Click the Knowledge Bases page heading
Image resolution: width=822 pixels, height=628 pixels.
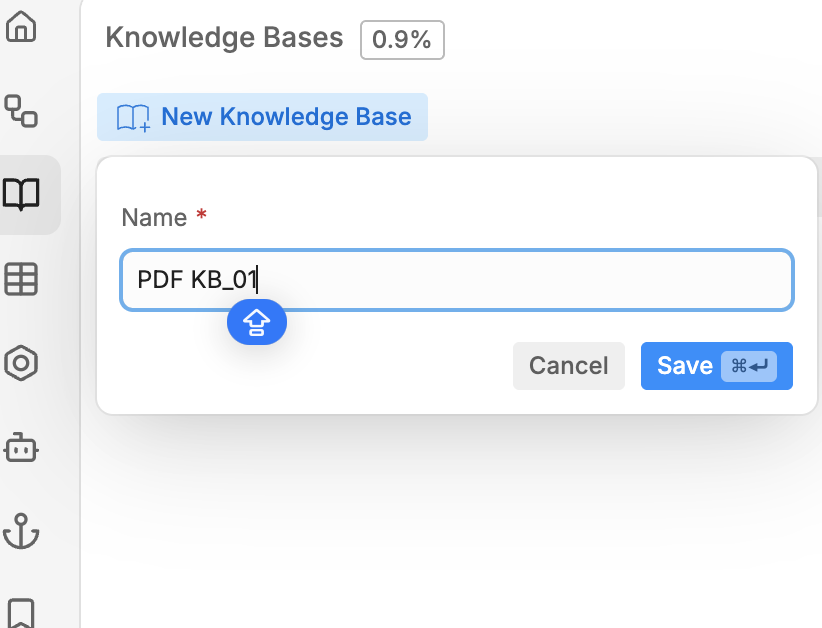224,38
